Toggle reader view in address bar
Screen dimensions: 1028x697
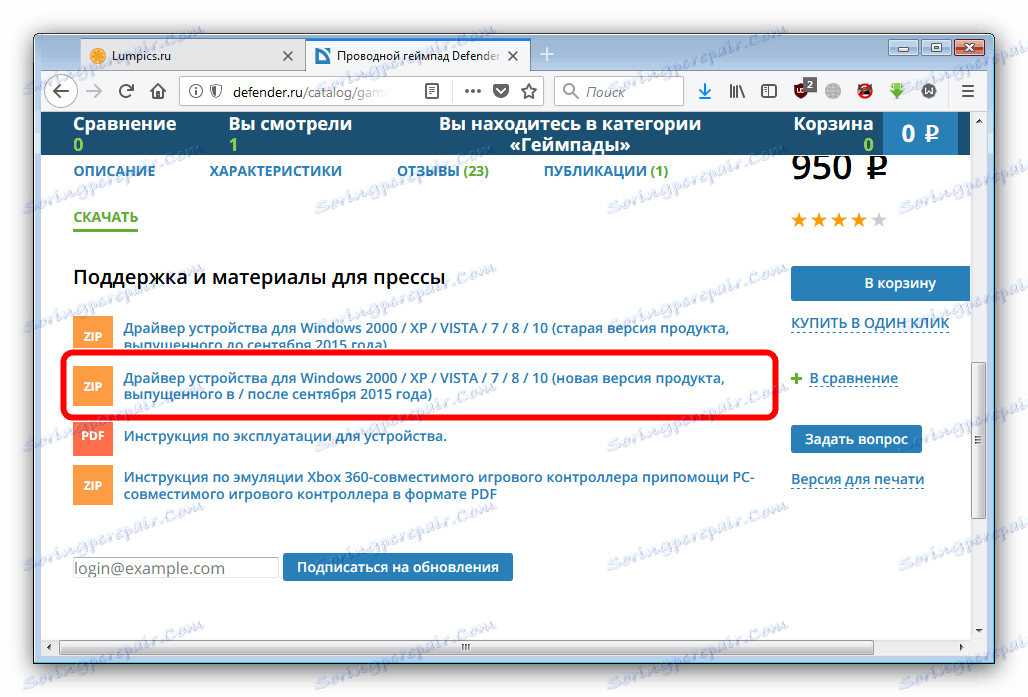(x=431, y=91)
